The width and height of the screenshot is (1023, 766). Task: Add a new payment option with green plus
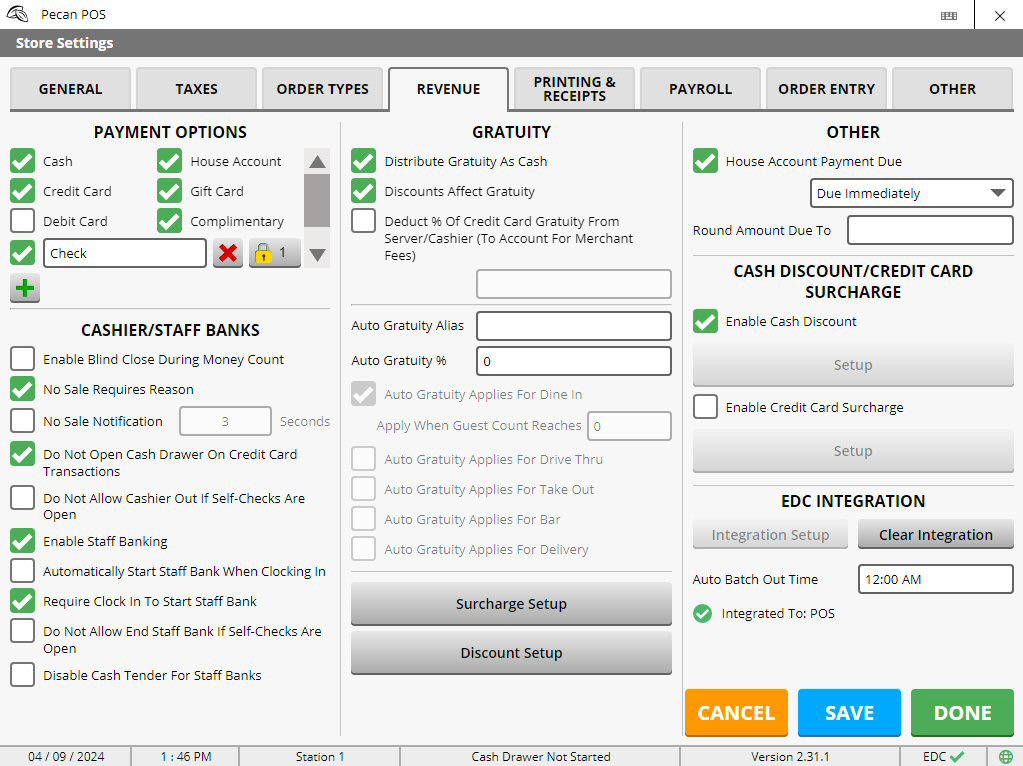pos(25,288)
